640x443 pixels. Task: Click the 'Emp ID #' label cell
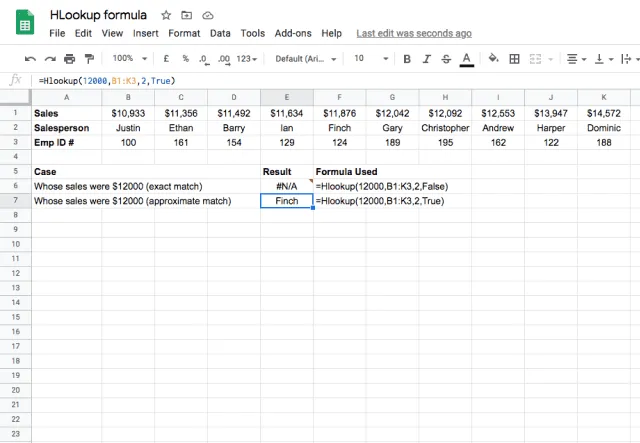(x=67, y=142)
